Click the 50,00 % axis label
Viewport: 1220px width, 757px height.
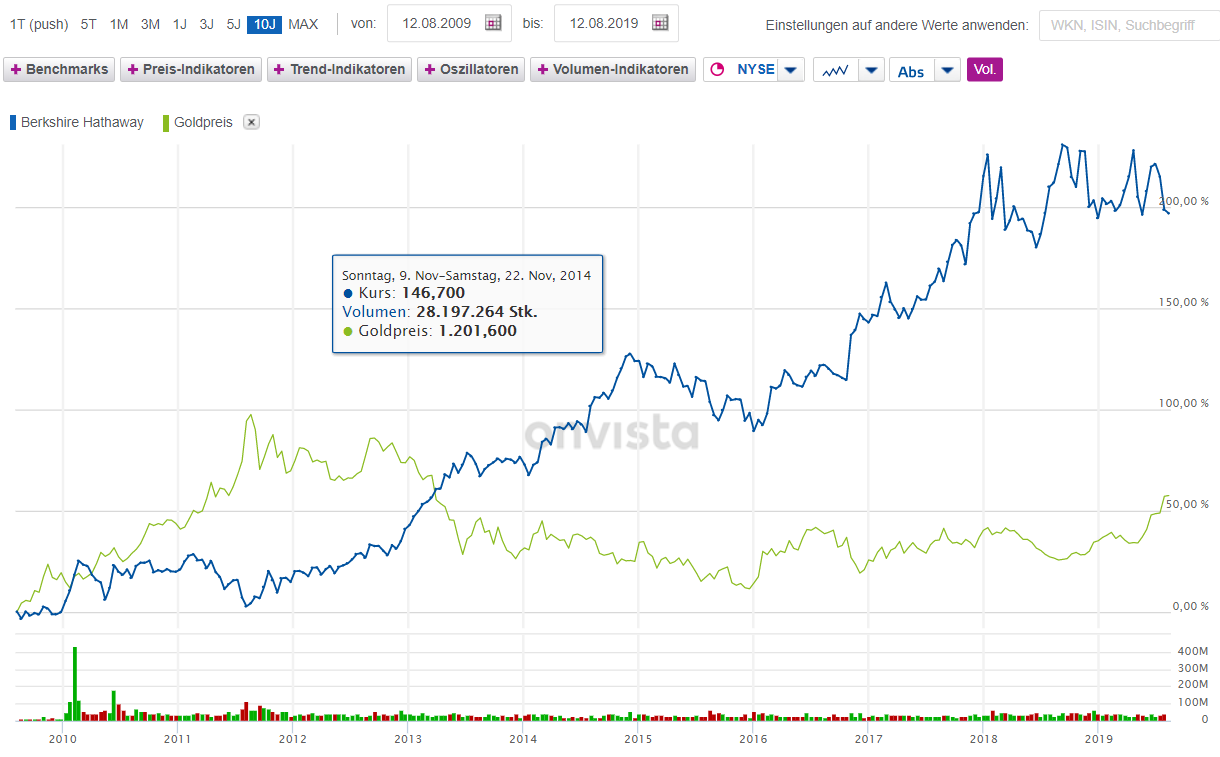pos(1186,504)
